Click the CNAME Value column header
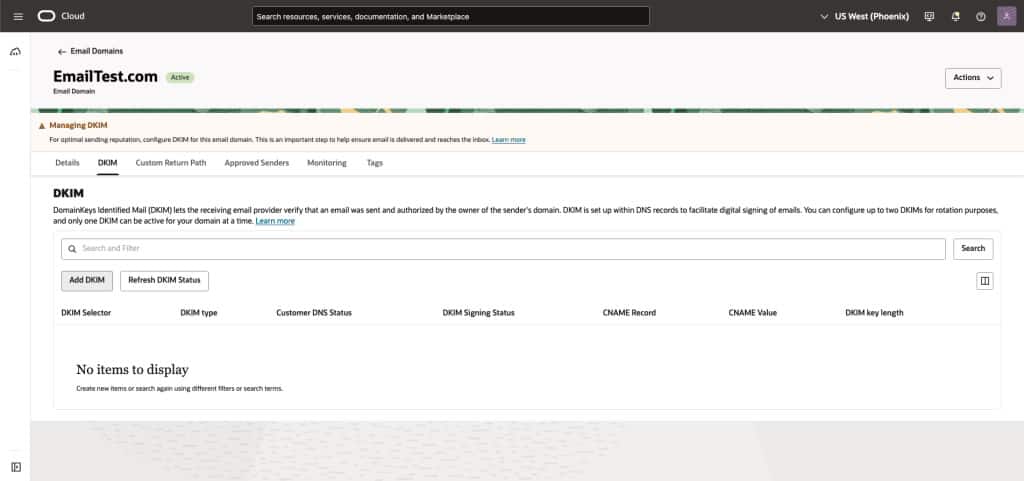1024x481 pixels. pos(752,313)
